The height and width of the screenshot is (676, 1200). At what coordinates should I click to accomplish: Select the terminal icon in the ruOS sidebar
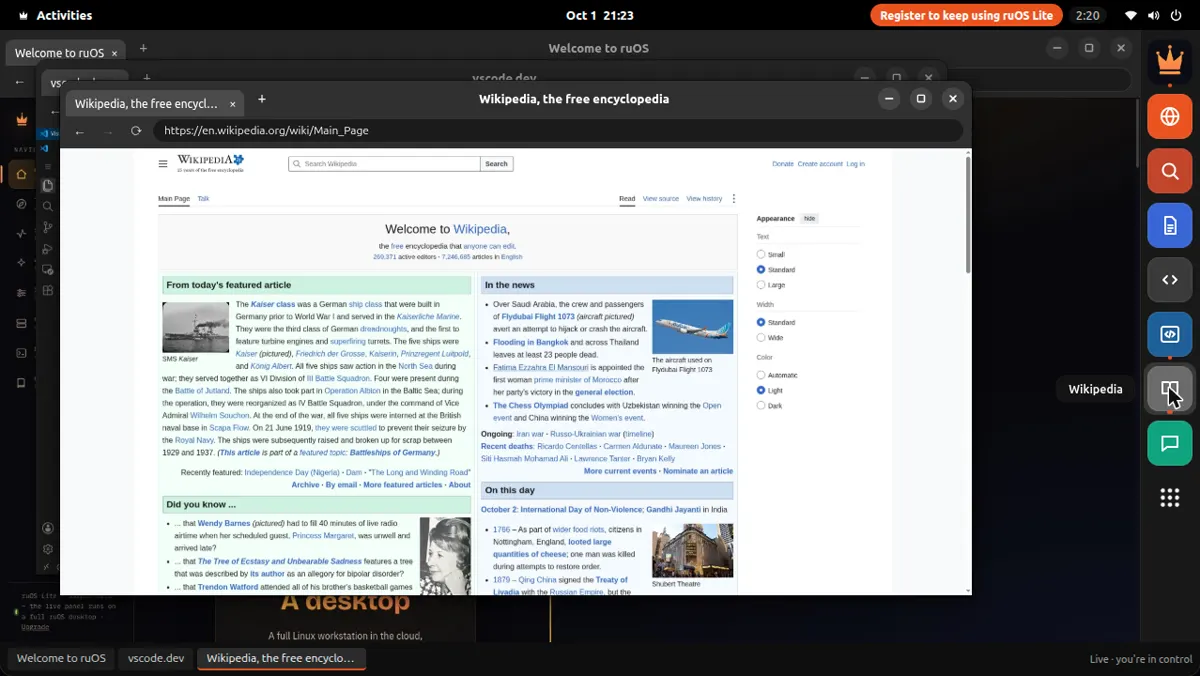(x=21, y=353)
